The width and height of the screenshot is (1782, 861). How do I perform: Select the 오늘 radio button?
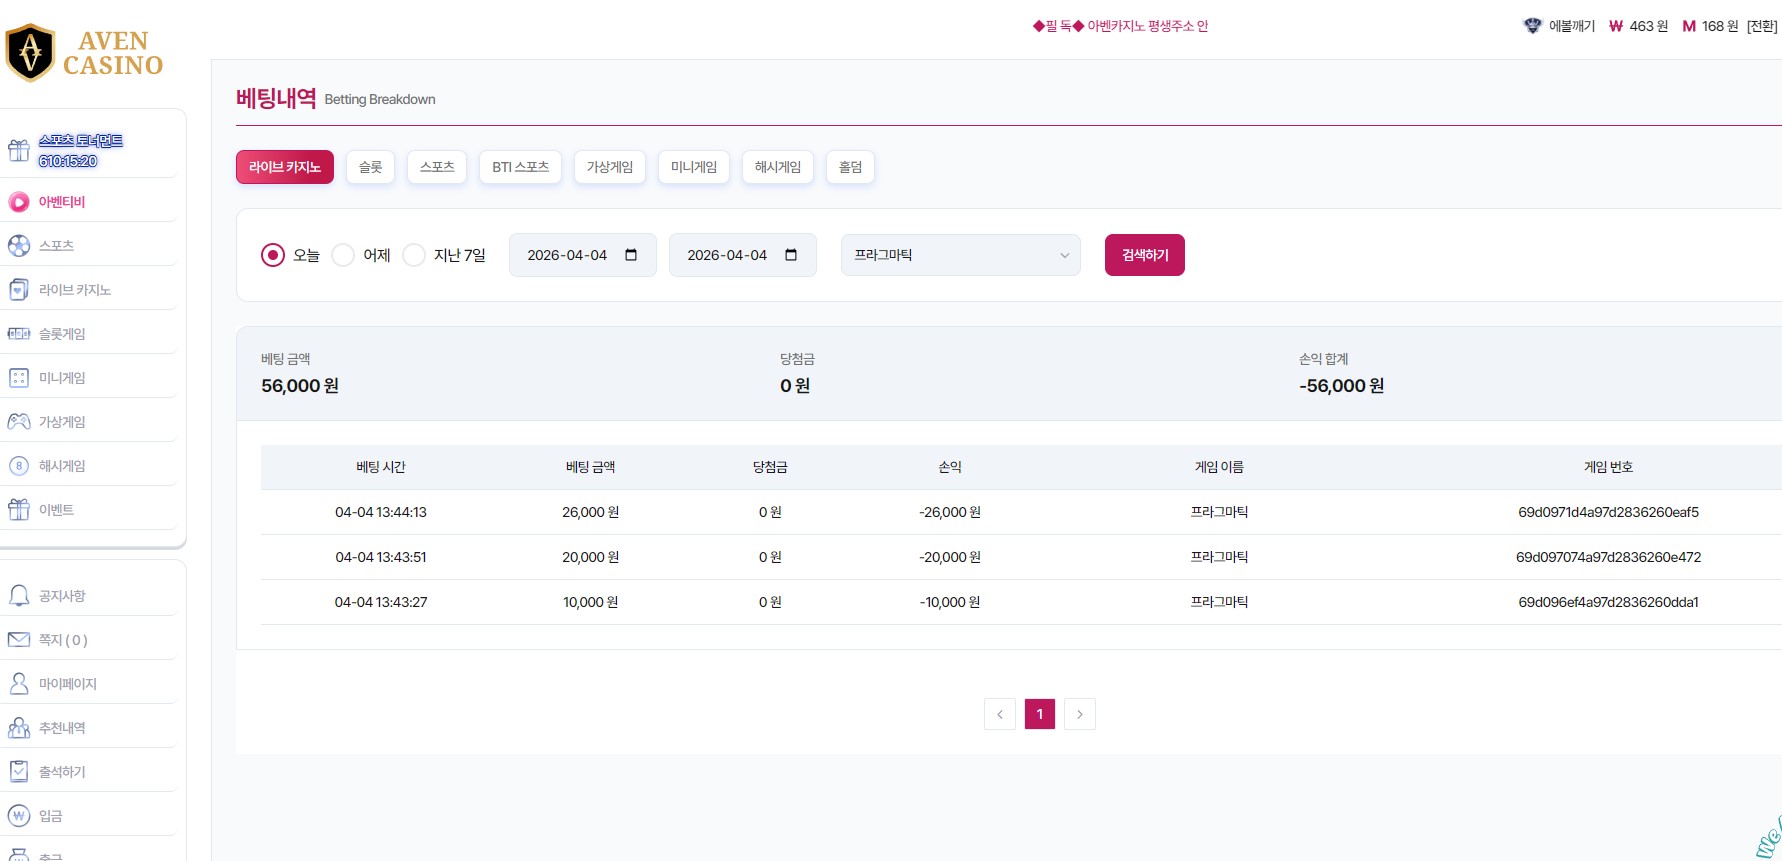click(x=273, y=255)
